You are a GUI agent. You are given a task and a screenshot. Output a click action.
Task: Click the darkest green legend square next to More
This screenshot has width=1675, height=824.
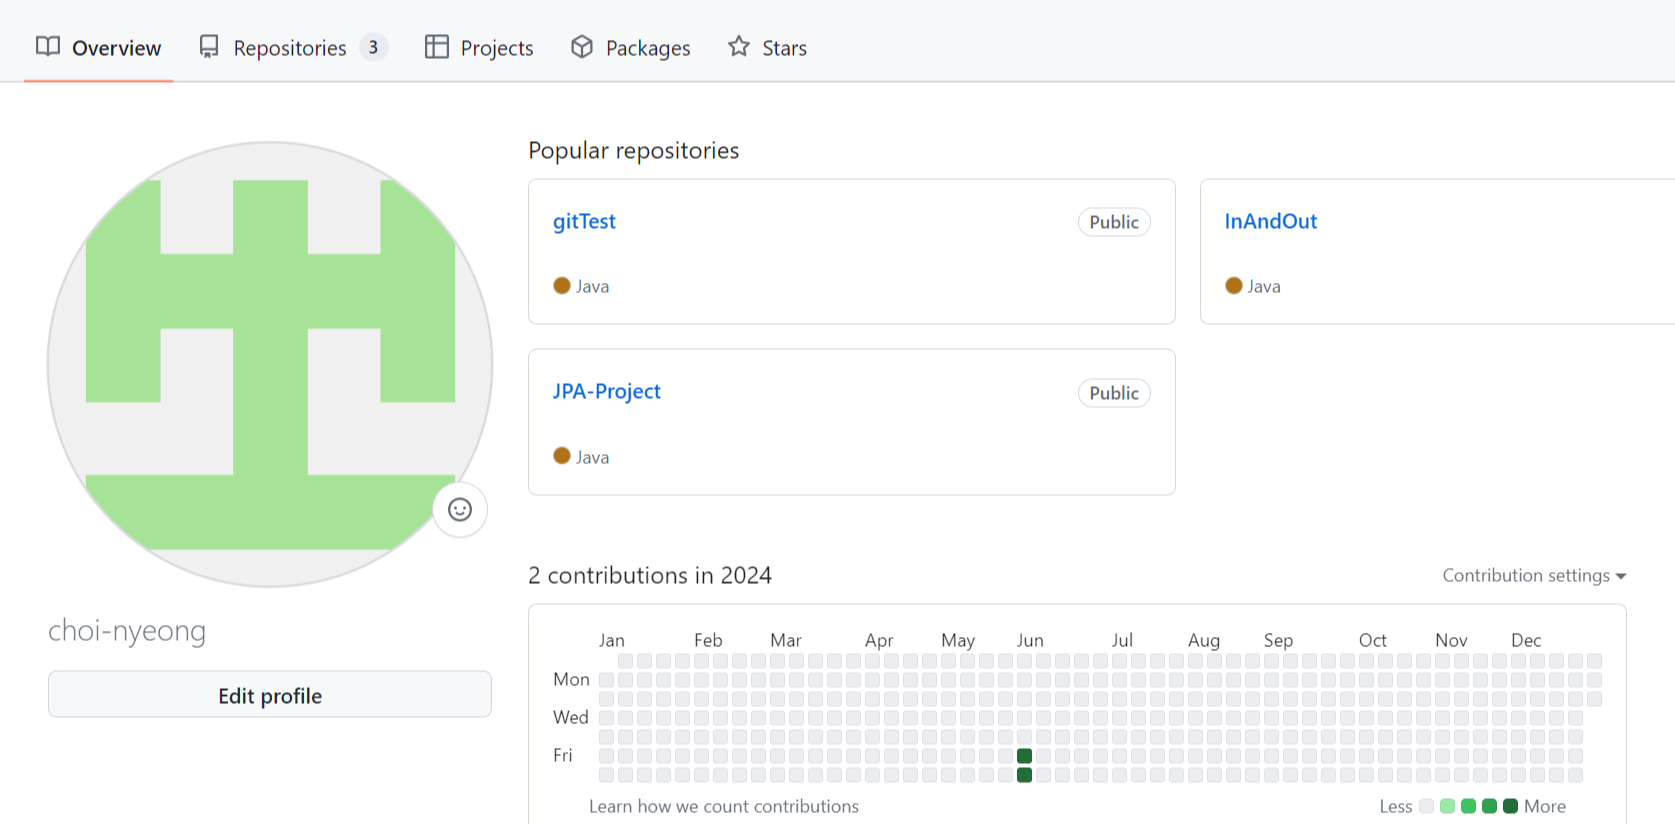coord(1510,806)
